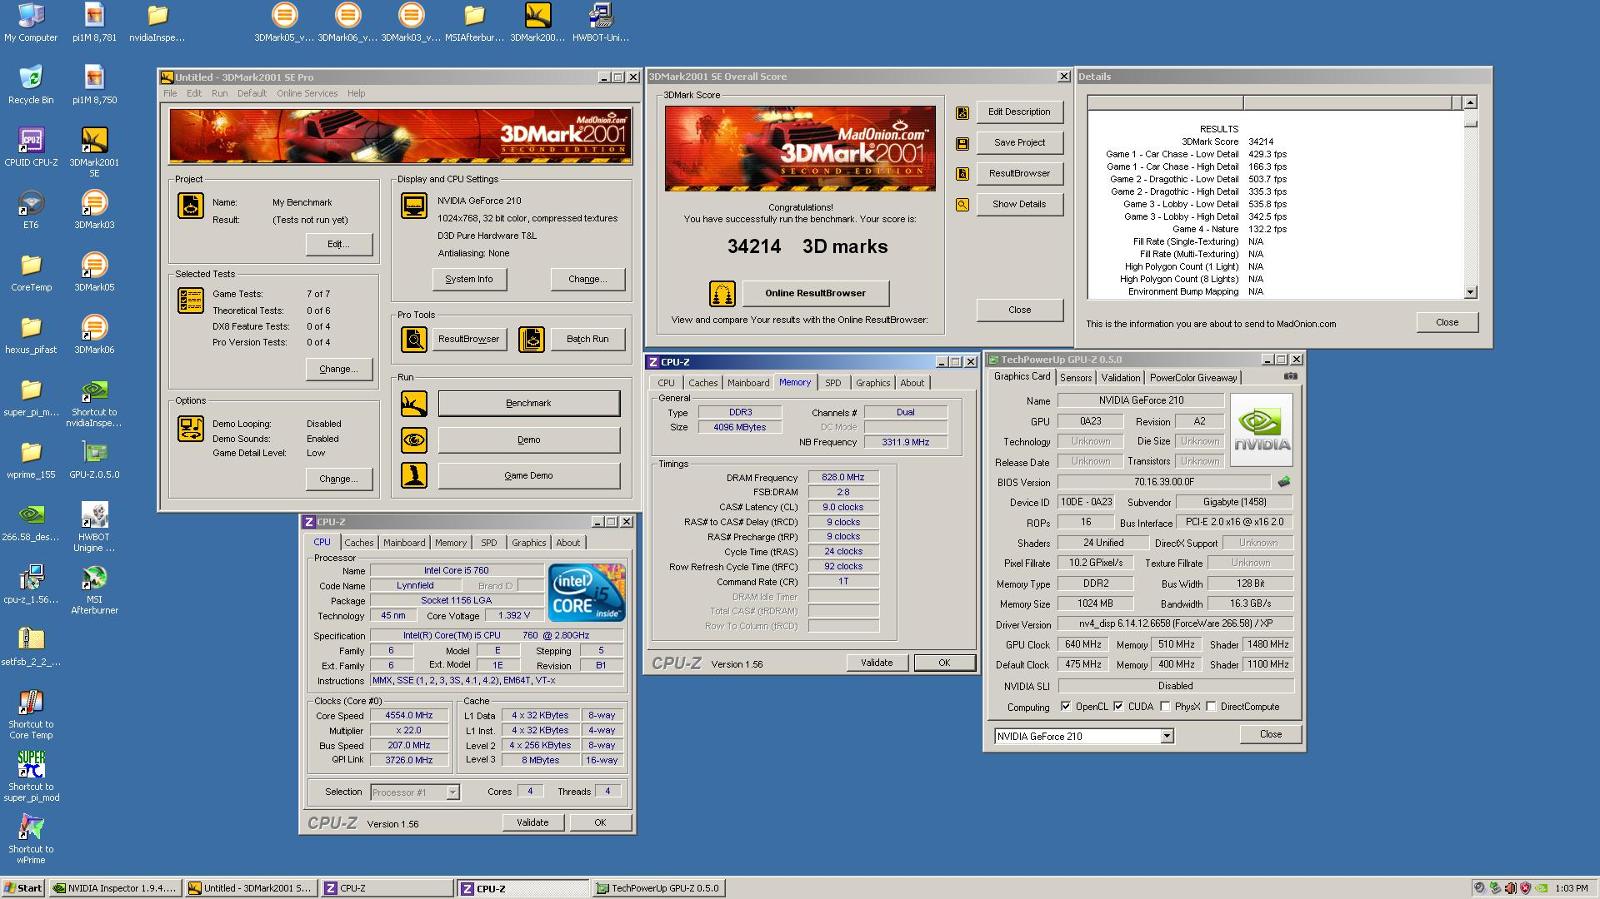This screenshot has height=899, width=1600.
Task: Click the Game Demo joystick icon
Action: coord(414,475)
